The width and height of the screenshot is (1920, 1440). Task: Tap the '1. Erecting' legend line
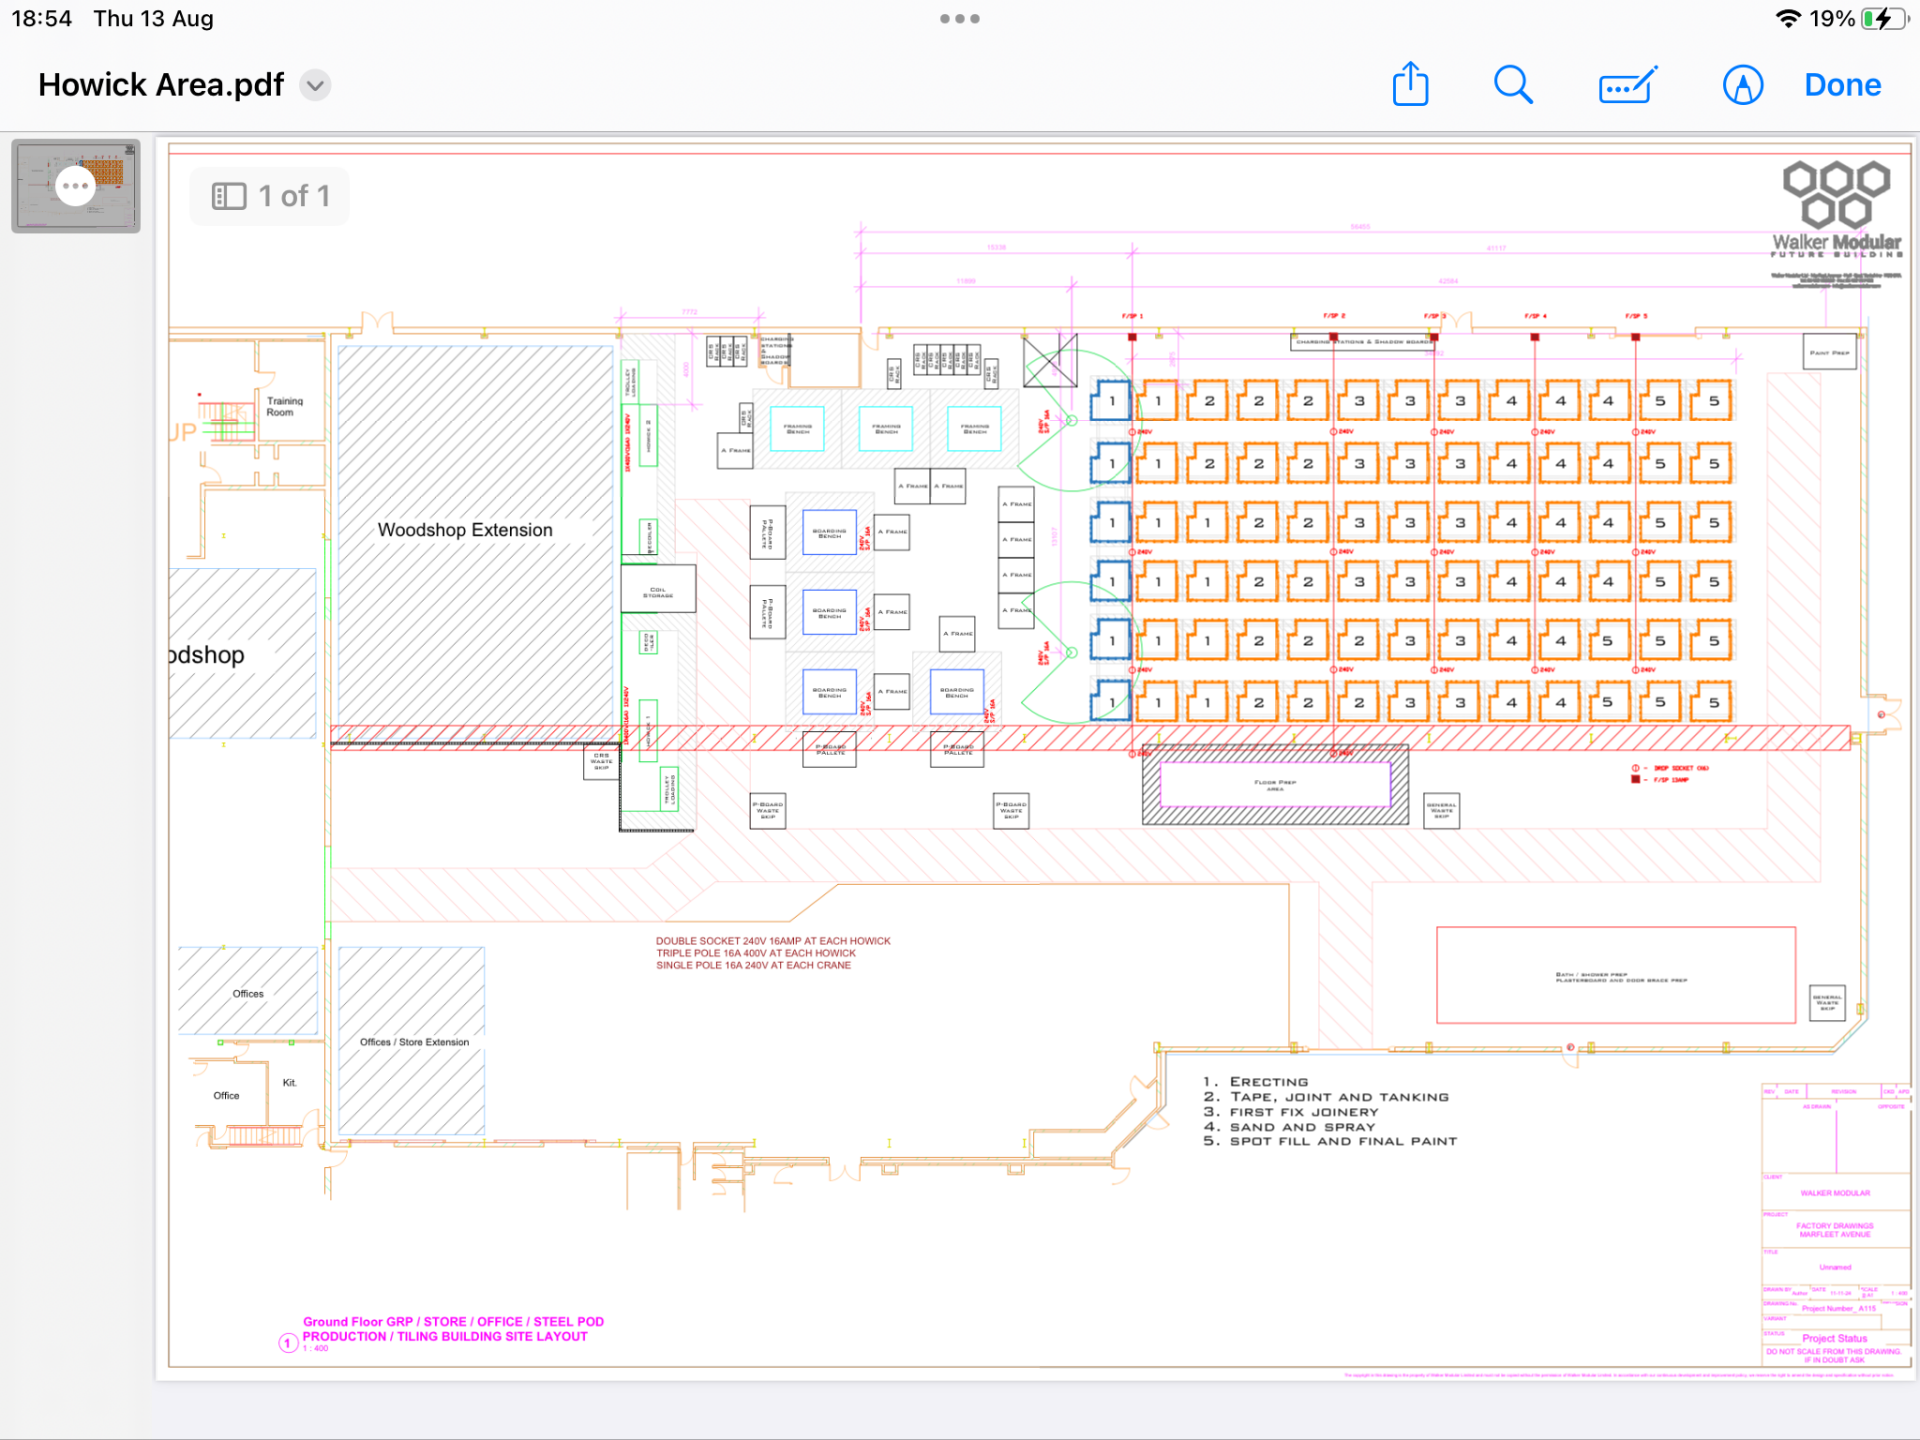tap(1256, 1082)
